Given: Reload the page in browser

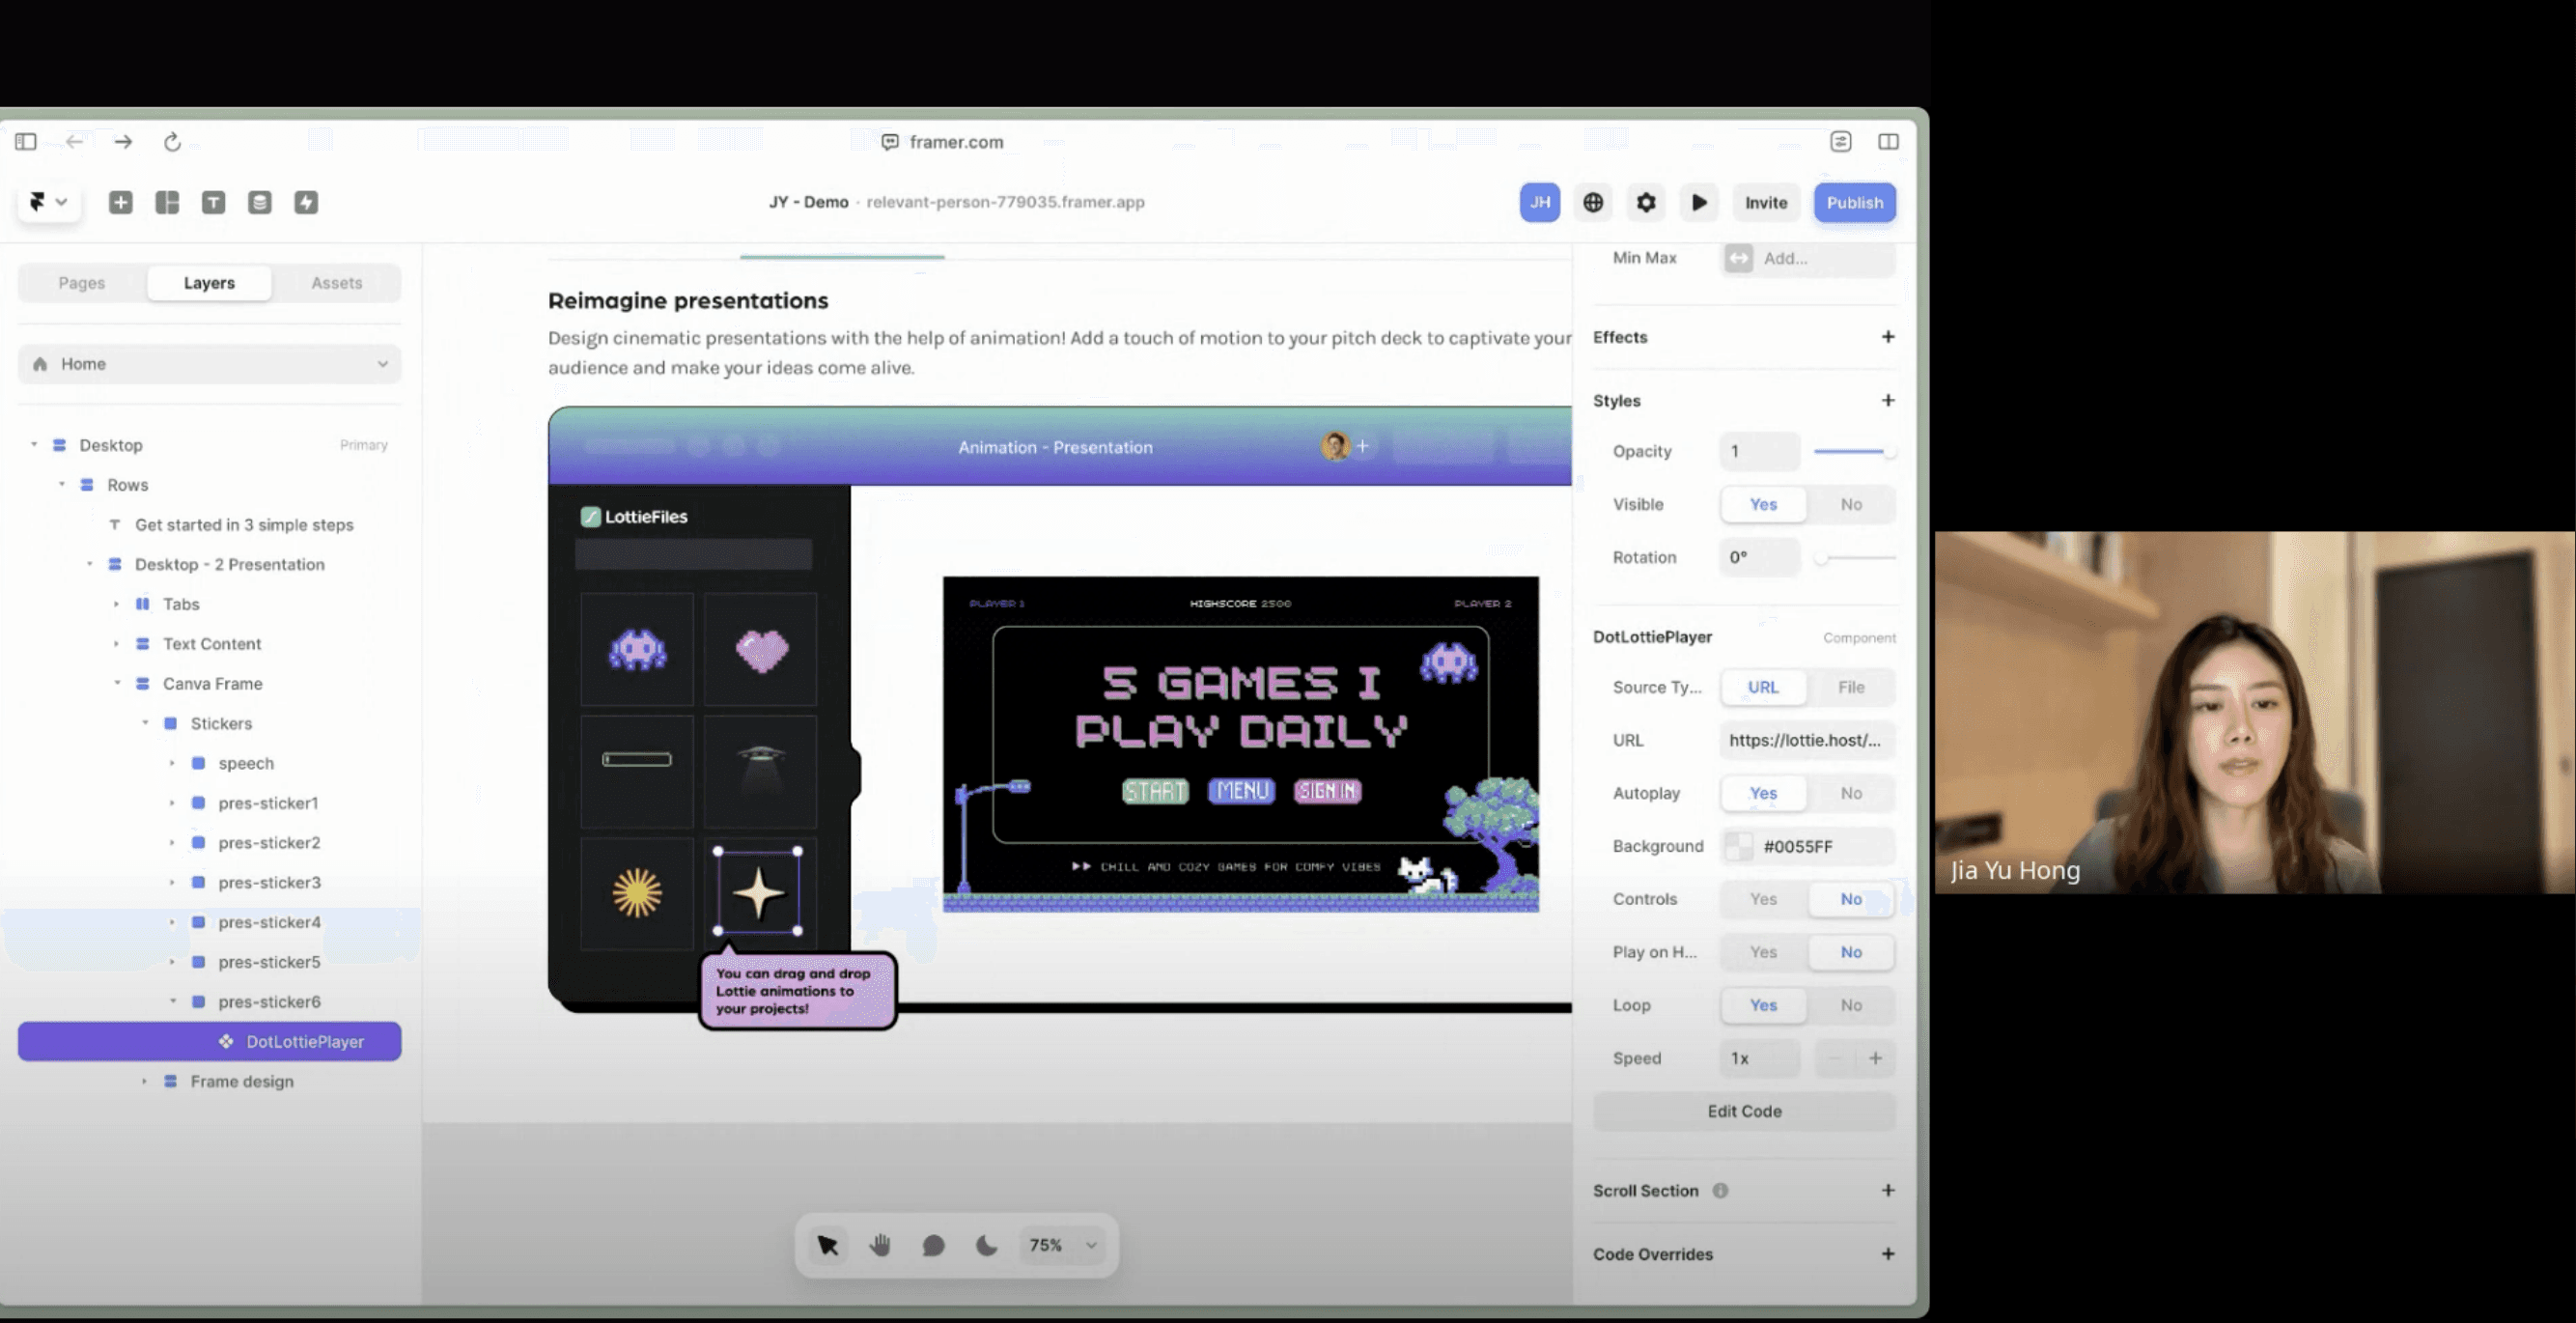Looking at the screenshot, I should pyautogui.click(x=172, y=142).
